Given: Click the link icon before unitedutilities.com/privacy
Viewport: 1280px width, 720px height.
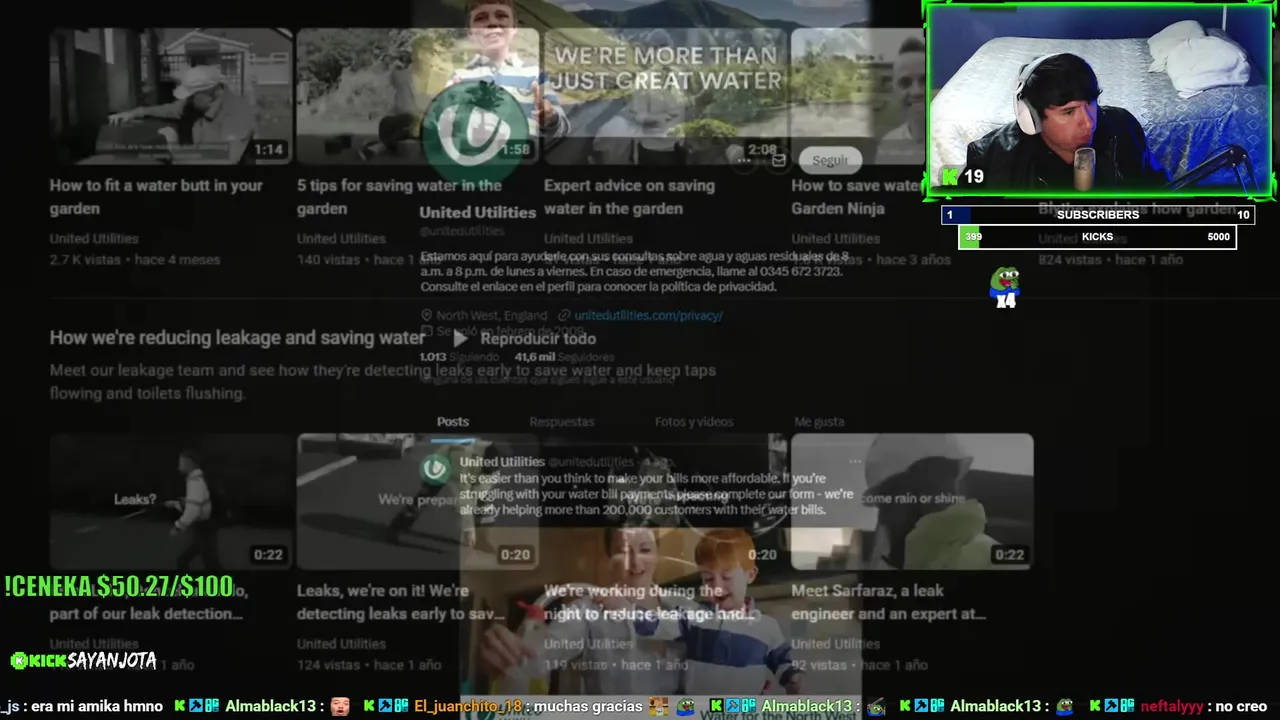Looking at the screenshot, I should 565,315.
